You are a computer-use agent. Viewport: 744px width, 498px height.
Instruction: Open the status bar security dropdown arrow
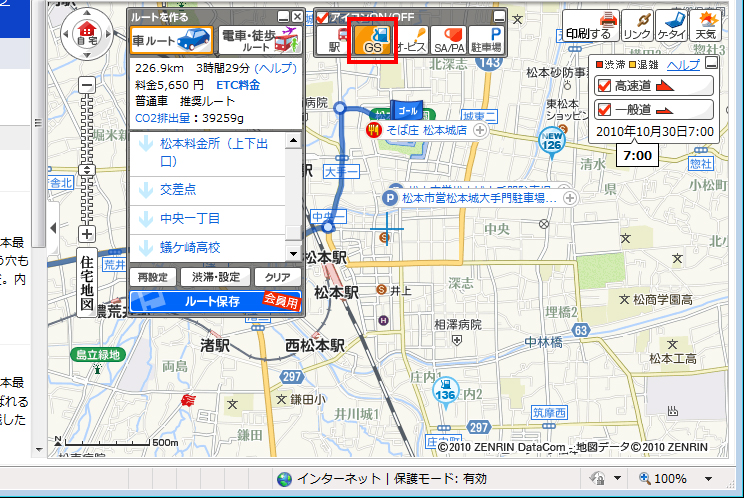click(617, 478)
